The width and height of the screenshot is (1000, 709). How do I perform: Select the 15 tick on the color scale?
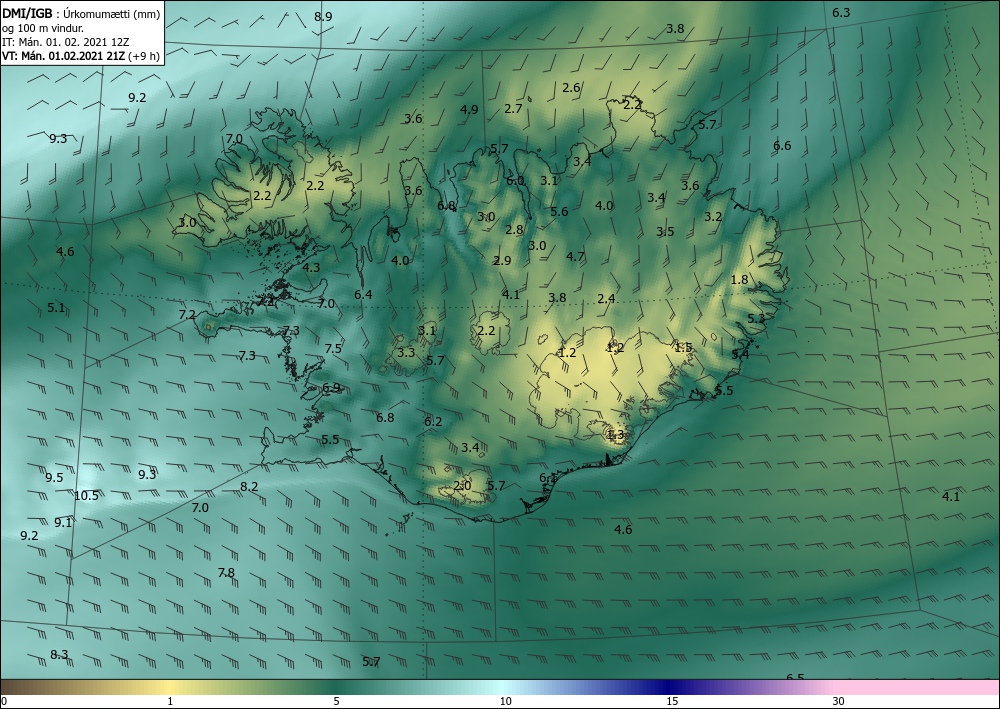click(x=672, y=701)
